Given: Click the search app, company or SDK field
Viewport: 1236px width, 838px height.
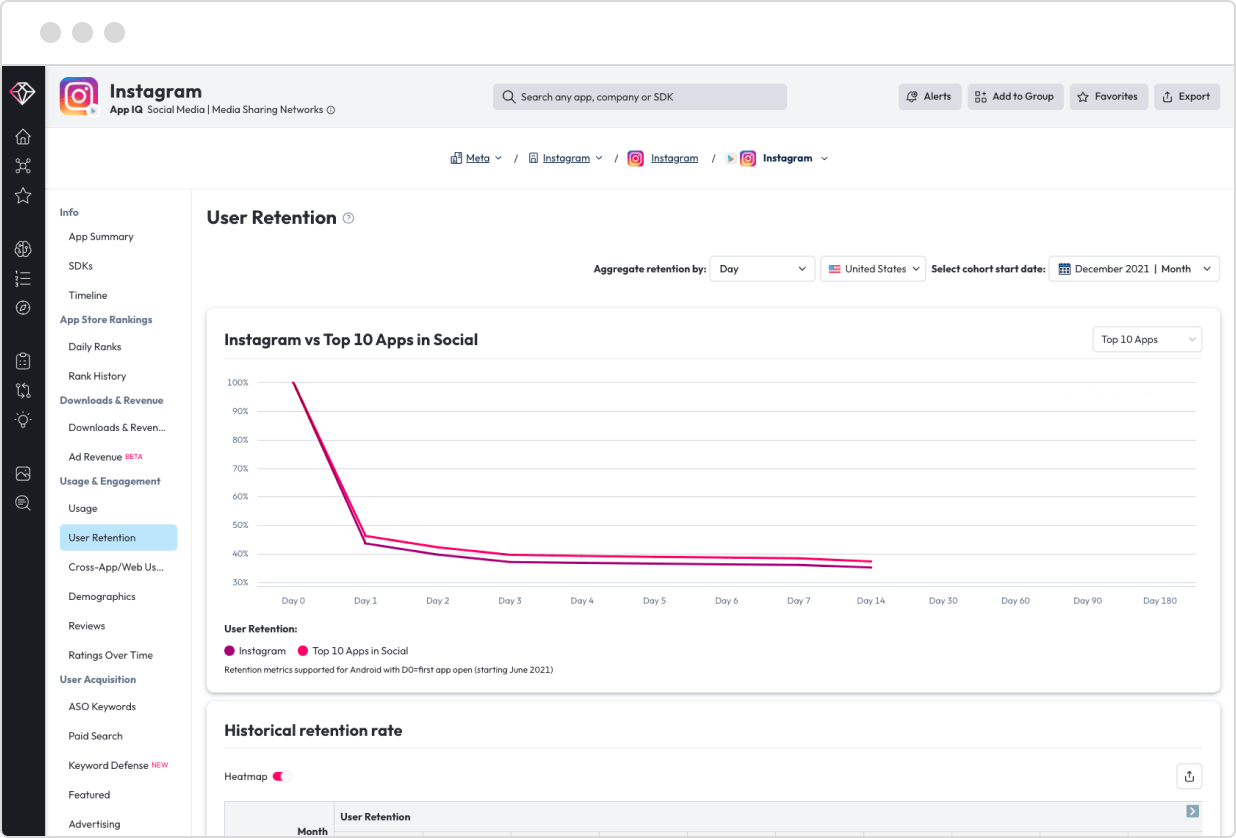Looking at the screenshot, I should [x=640, y=97].
